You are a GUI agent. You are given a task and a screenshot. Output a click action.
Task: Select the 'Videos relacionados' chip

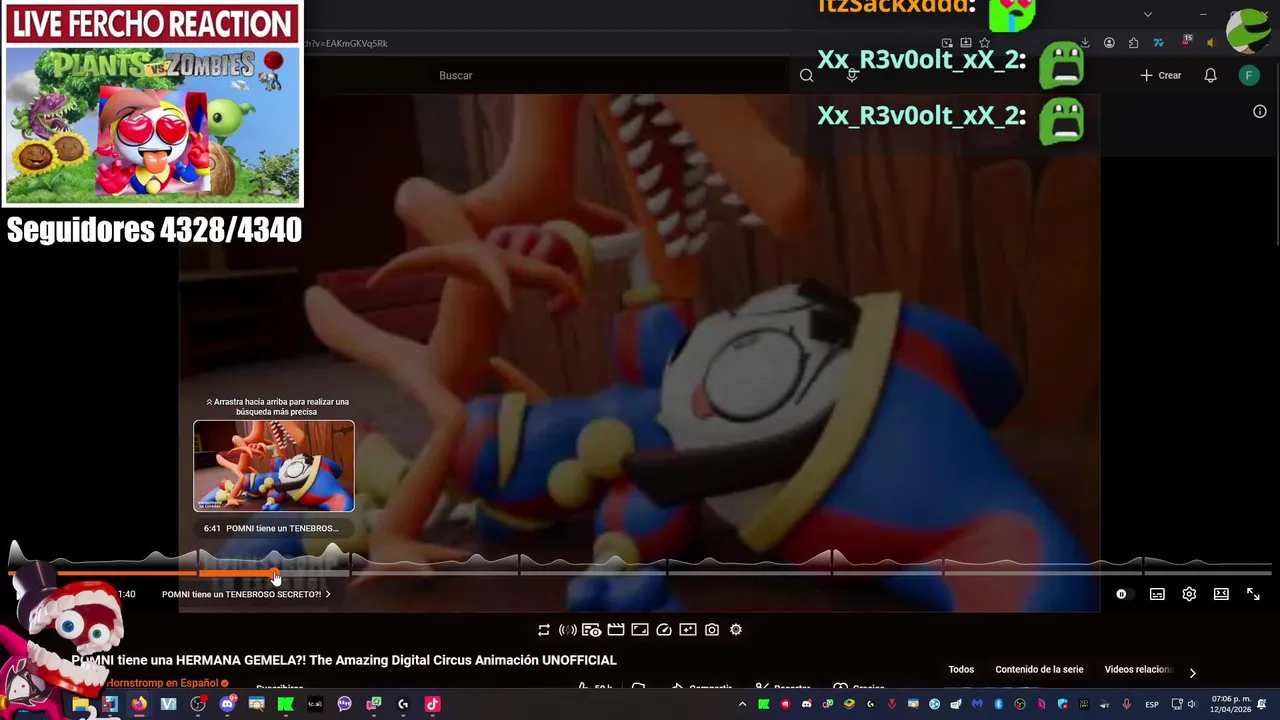point(1137,670)
